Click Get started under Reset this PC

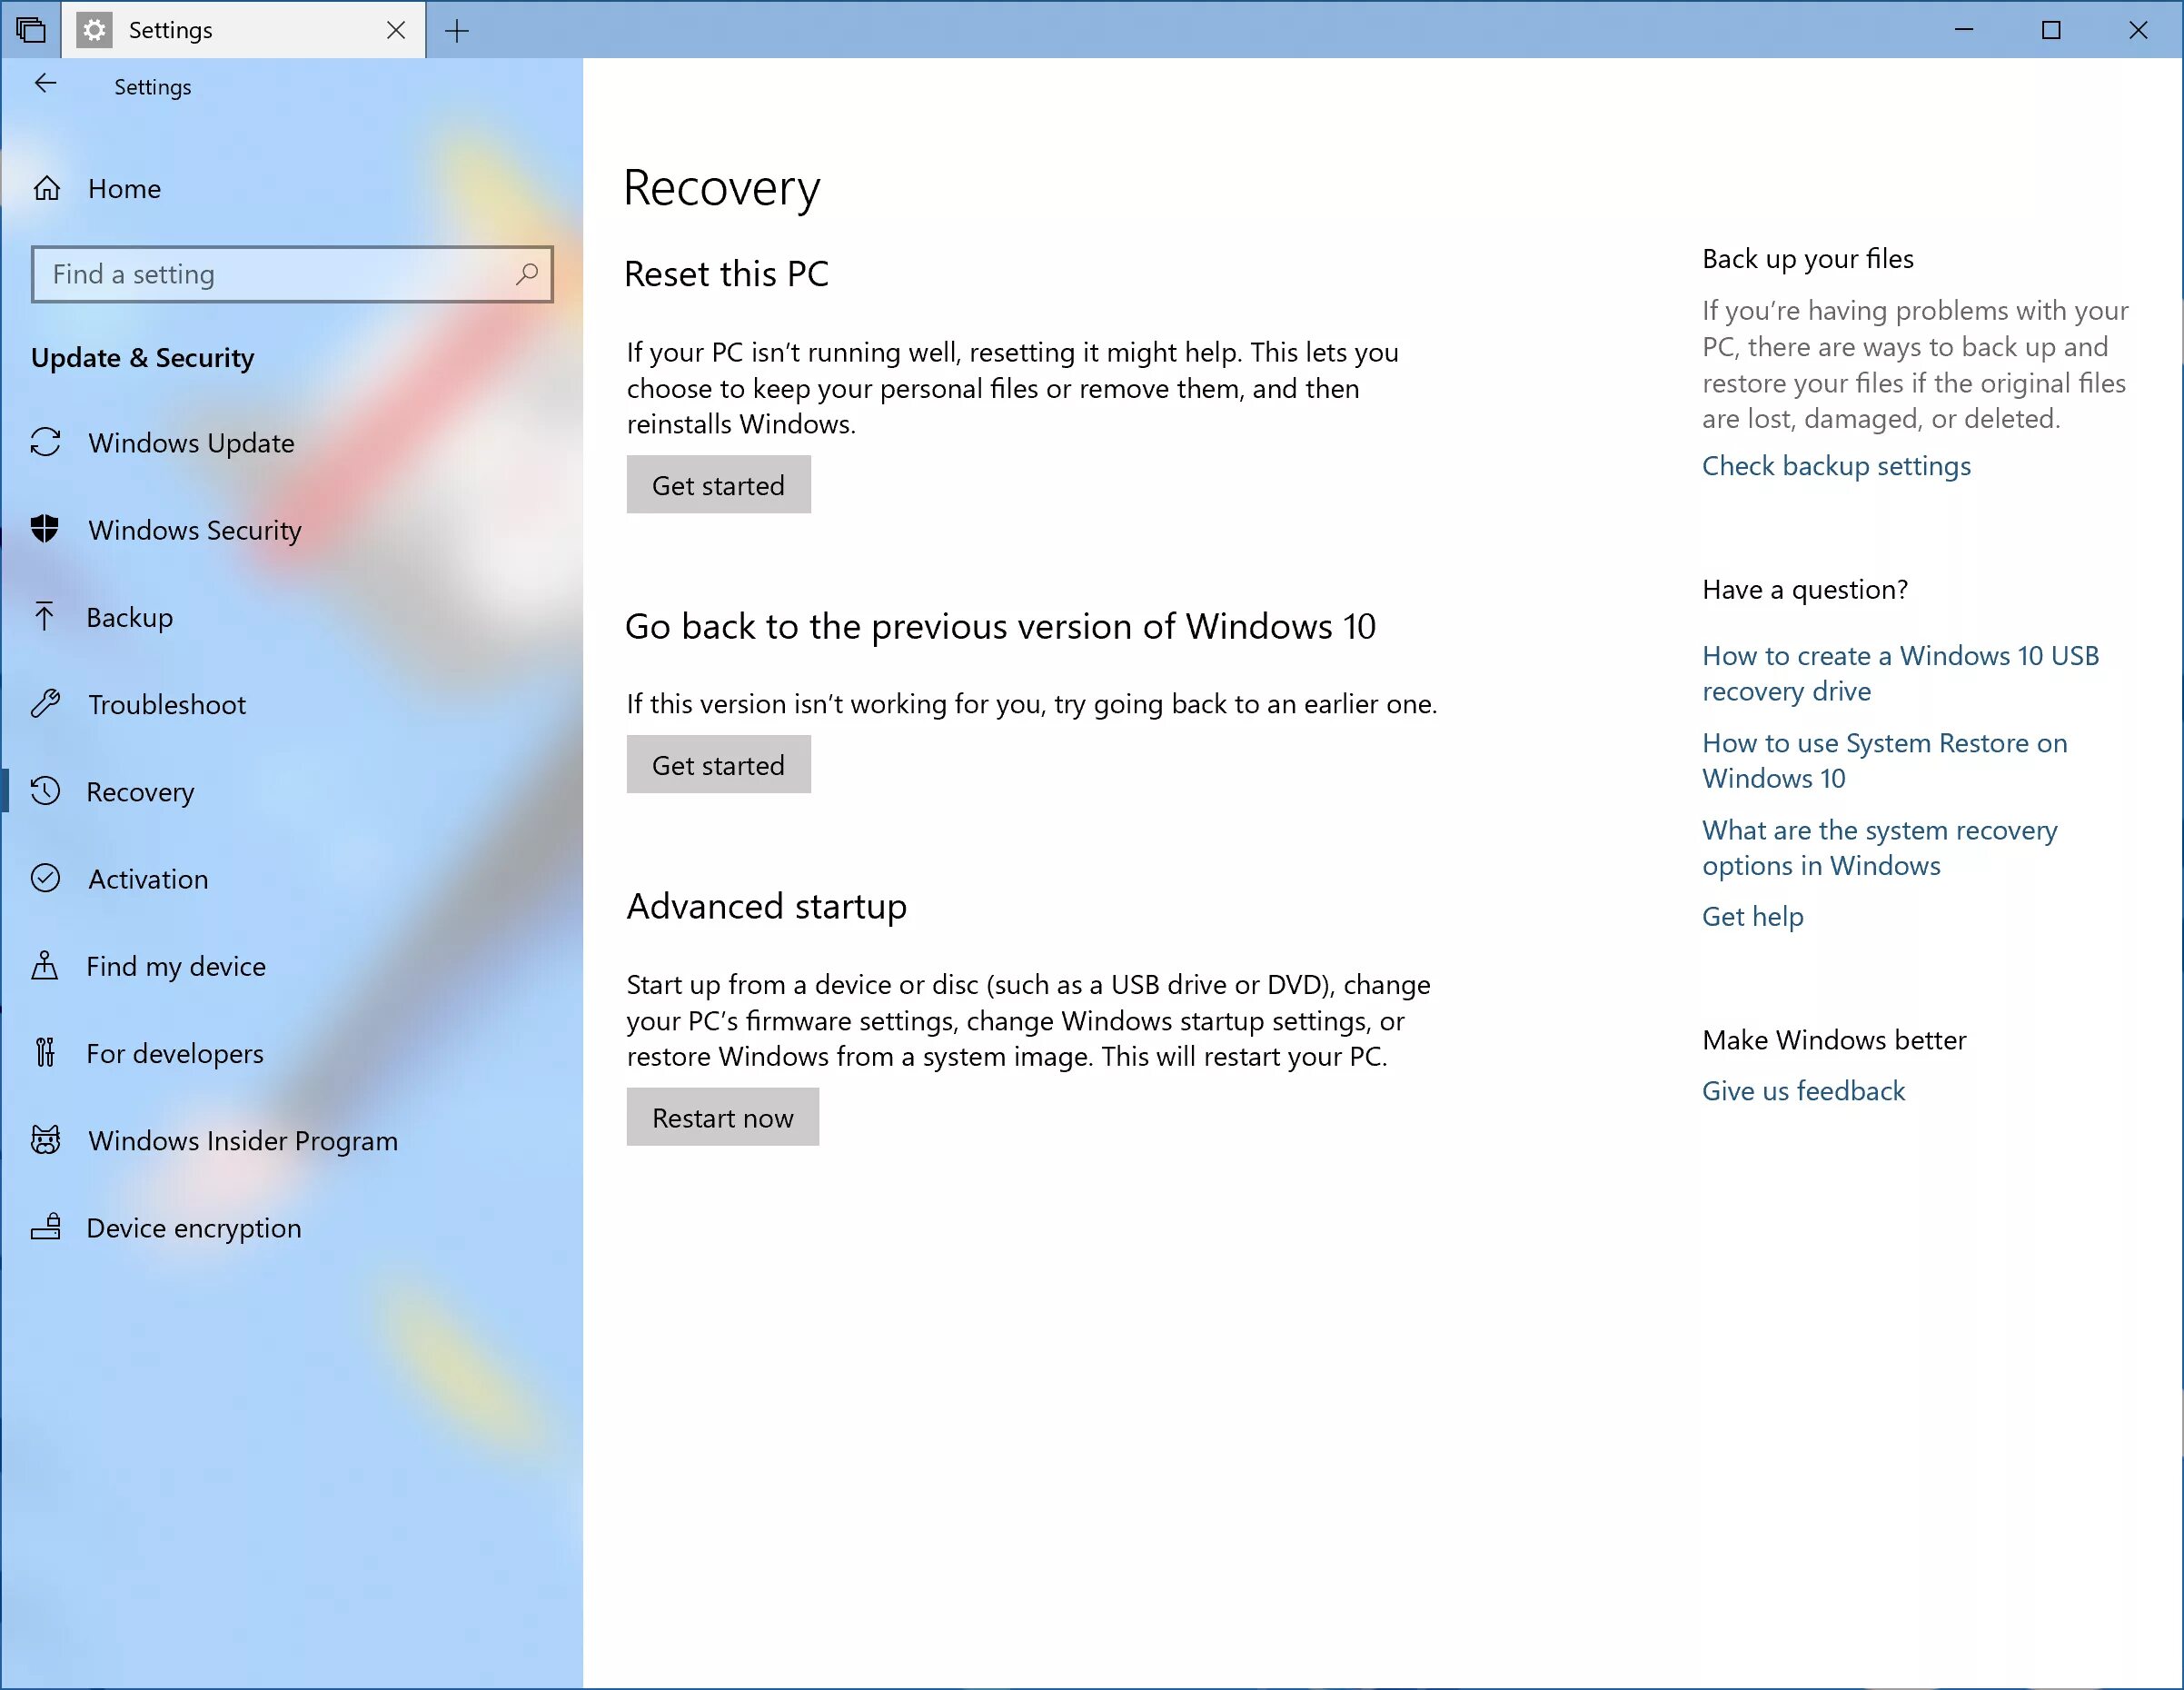(x=718, y=482)
